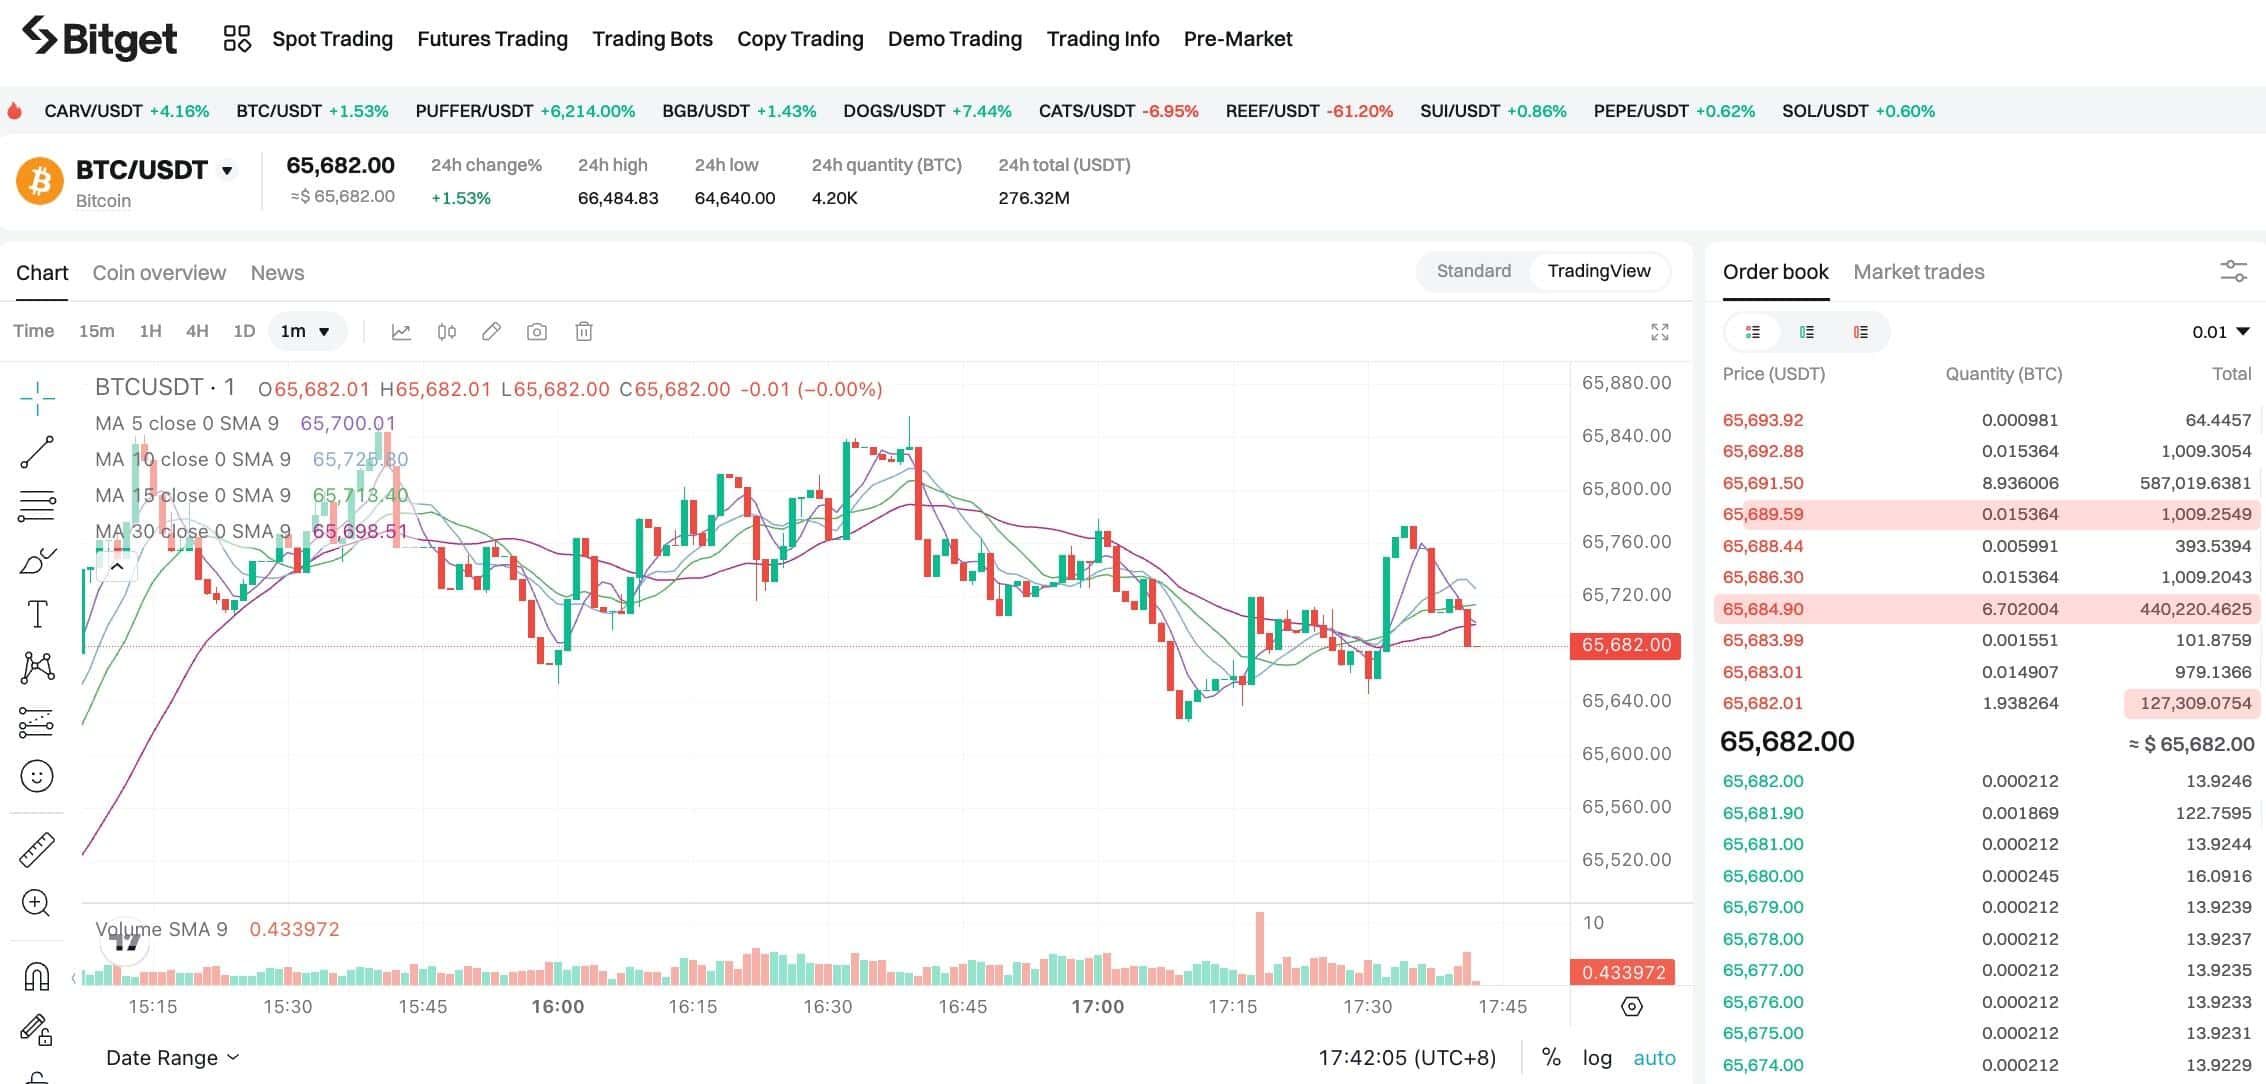This screenshot has width=2266, height=1084.
Task: Open Date Range expander at chart bottom
Action: (172, 1055)
